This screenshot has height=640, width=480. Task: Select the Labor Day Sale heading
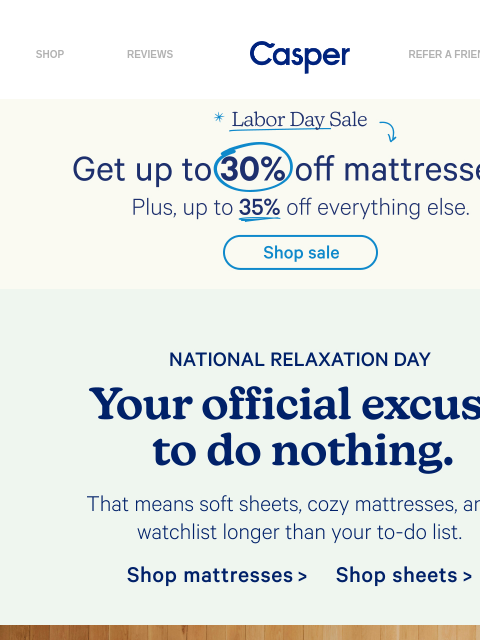click(300, 120)
